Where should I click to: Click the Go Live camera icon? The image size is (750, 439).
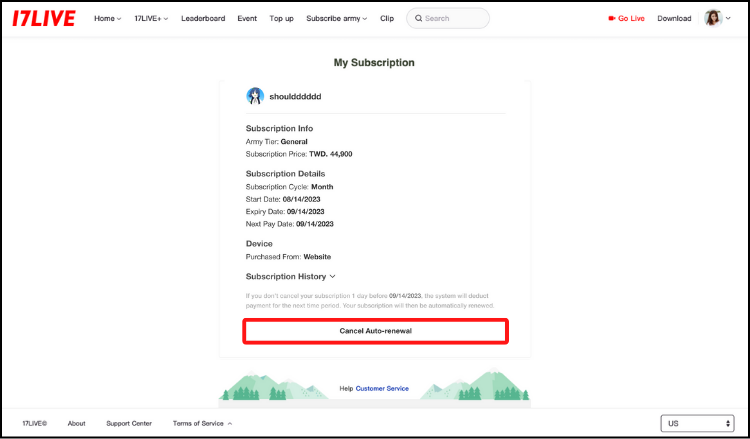[612, 18]
